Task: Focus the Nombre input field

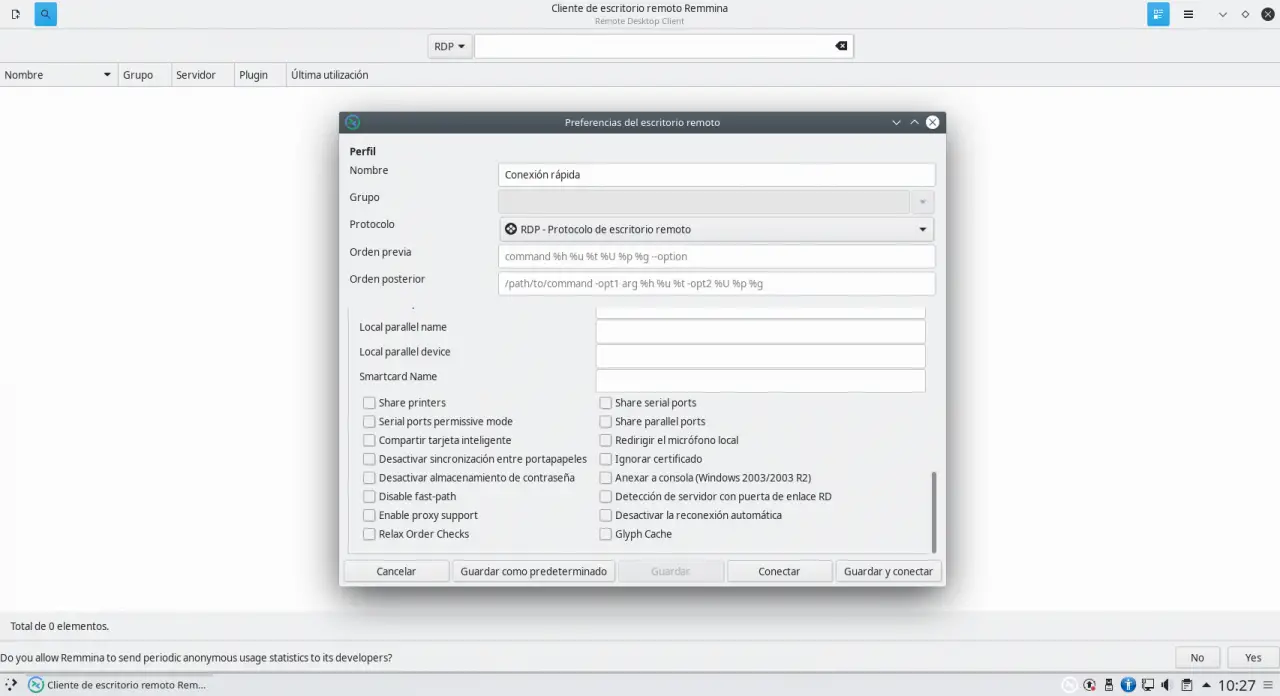Action: (x=716, y=174)
